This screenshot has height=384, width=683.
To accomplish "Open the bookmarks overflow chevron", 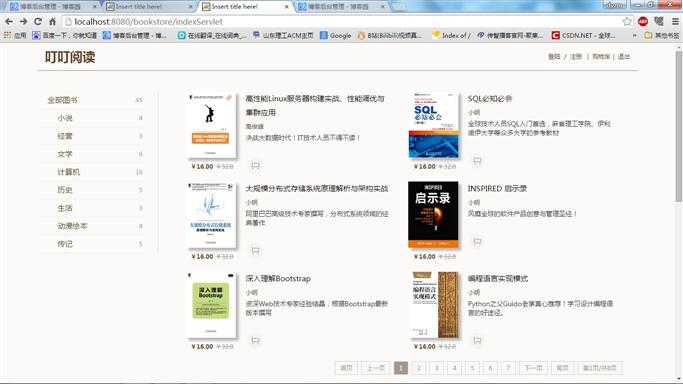I will [x=635, y=35].
